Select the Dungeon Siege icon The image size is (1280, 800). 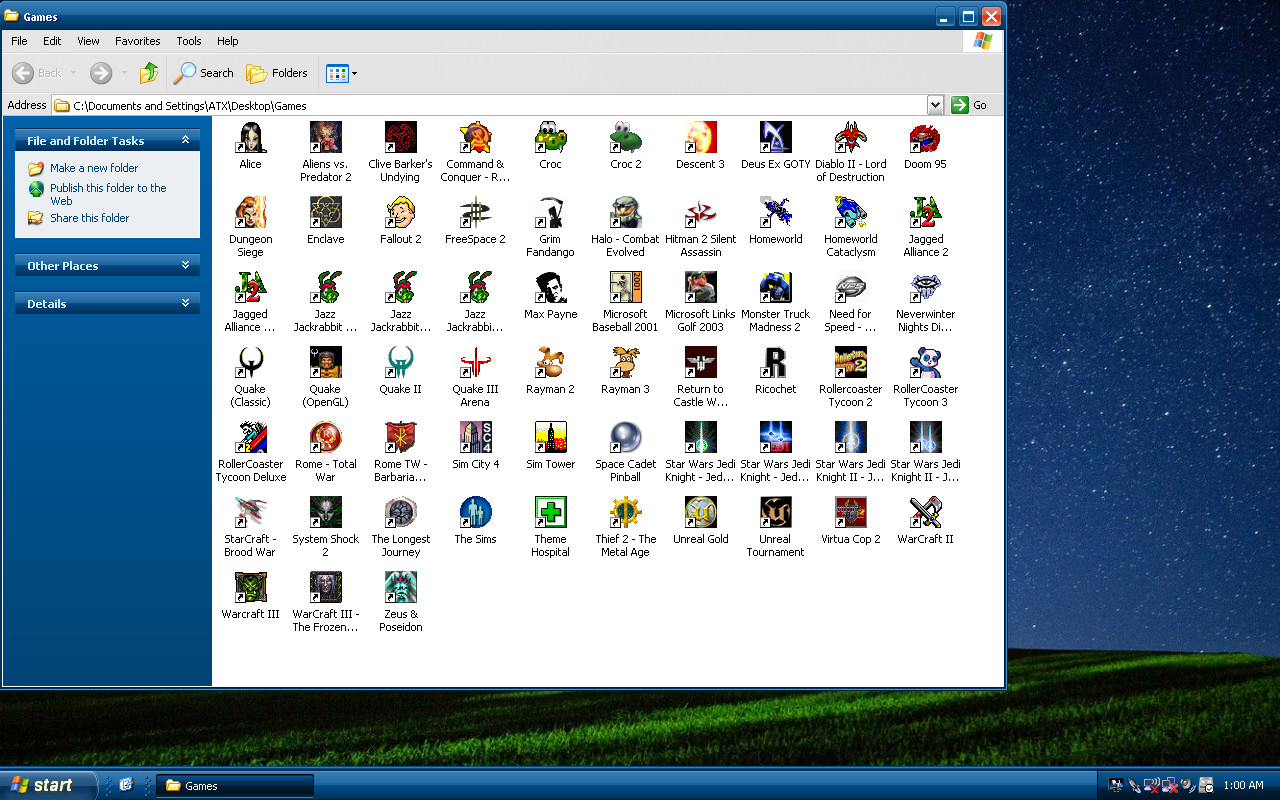click(250, 212)
